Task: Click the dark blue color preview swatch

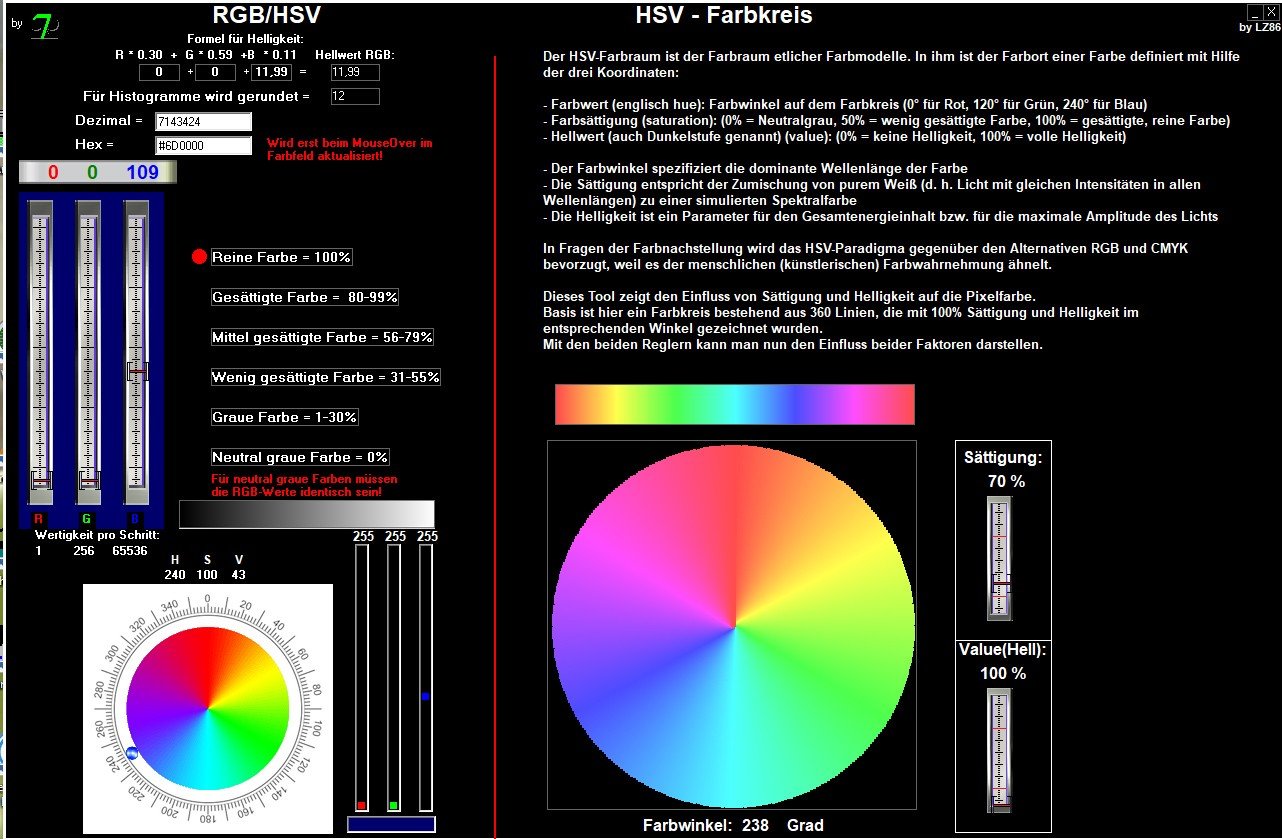Action: 391,824
